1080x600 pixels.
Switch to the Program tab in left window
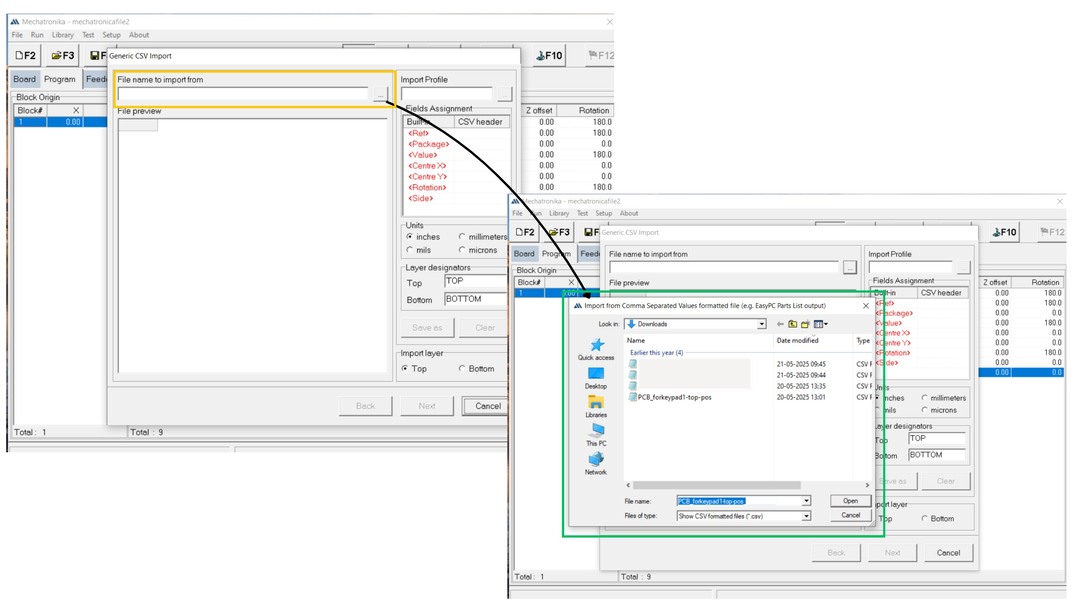tap(60, 79)
